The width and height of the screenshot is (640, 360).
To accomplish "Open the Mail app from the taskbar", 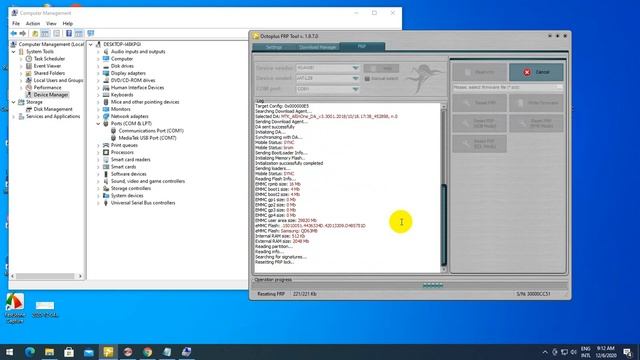I will pos(89,352).
